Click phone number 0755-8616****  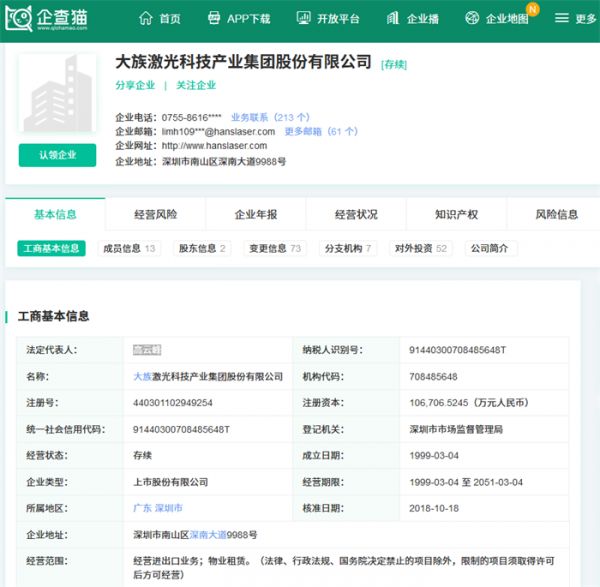coord(191,117)
